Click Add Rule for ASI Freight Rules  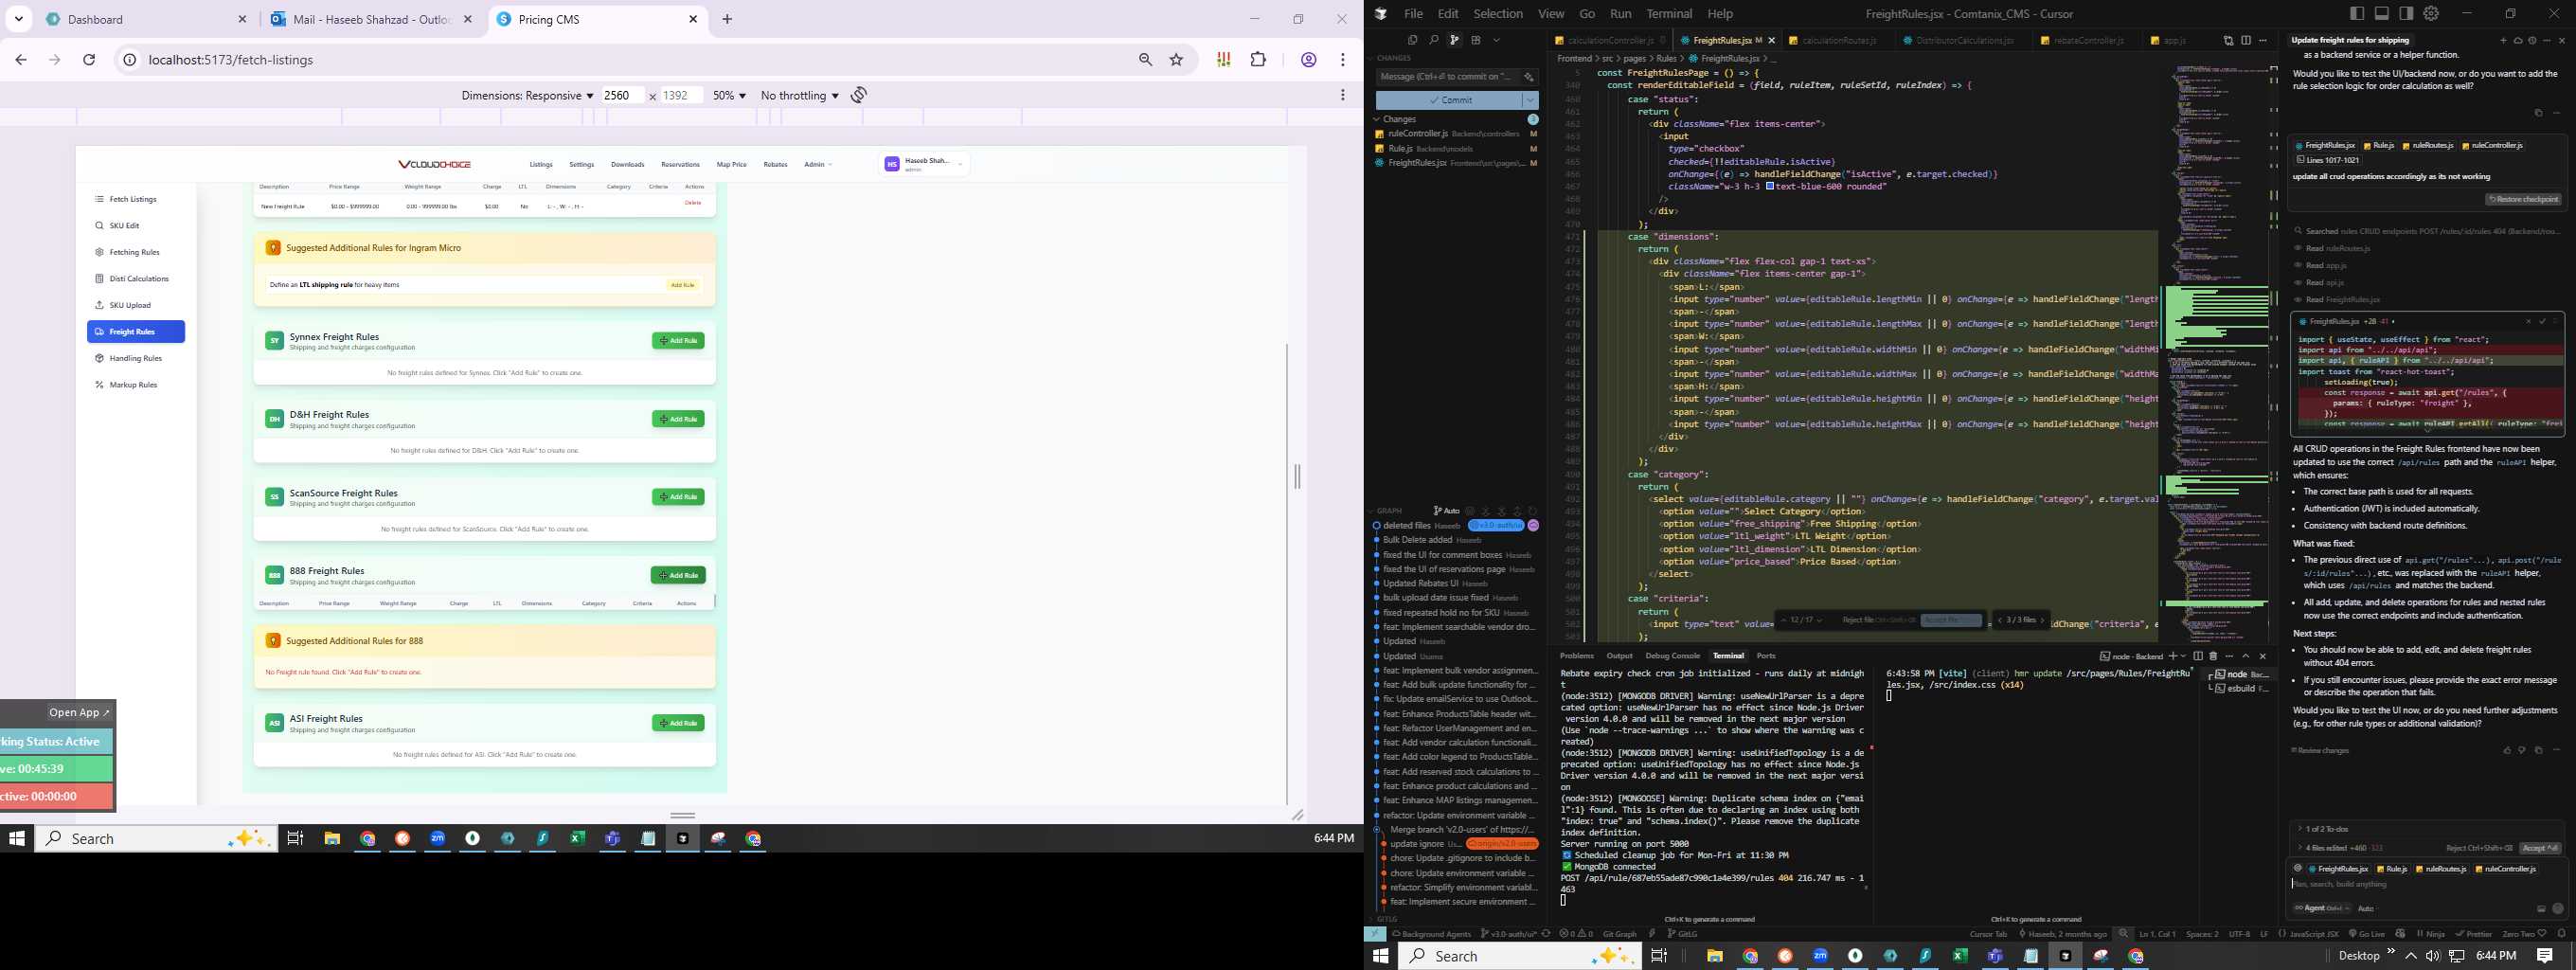click(679, 723)
